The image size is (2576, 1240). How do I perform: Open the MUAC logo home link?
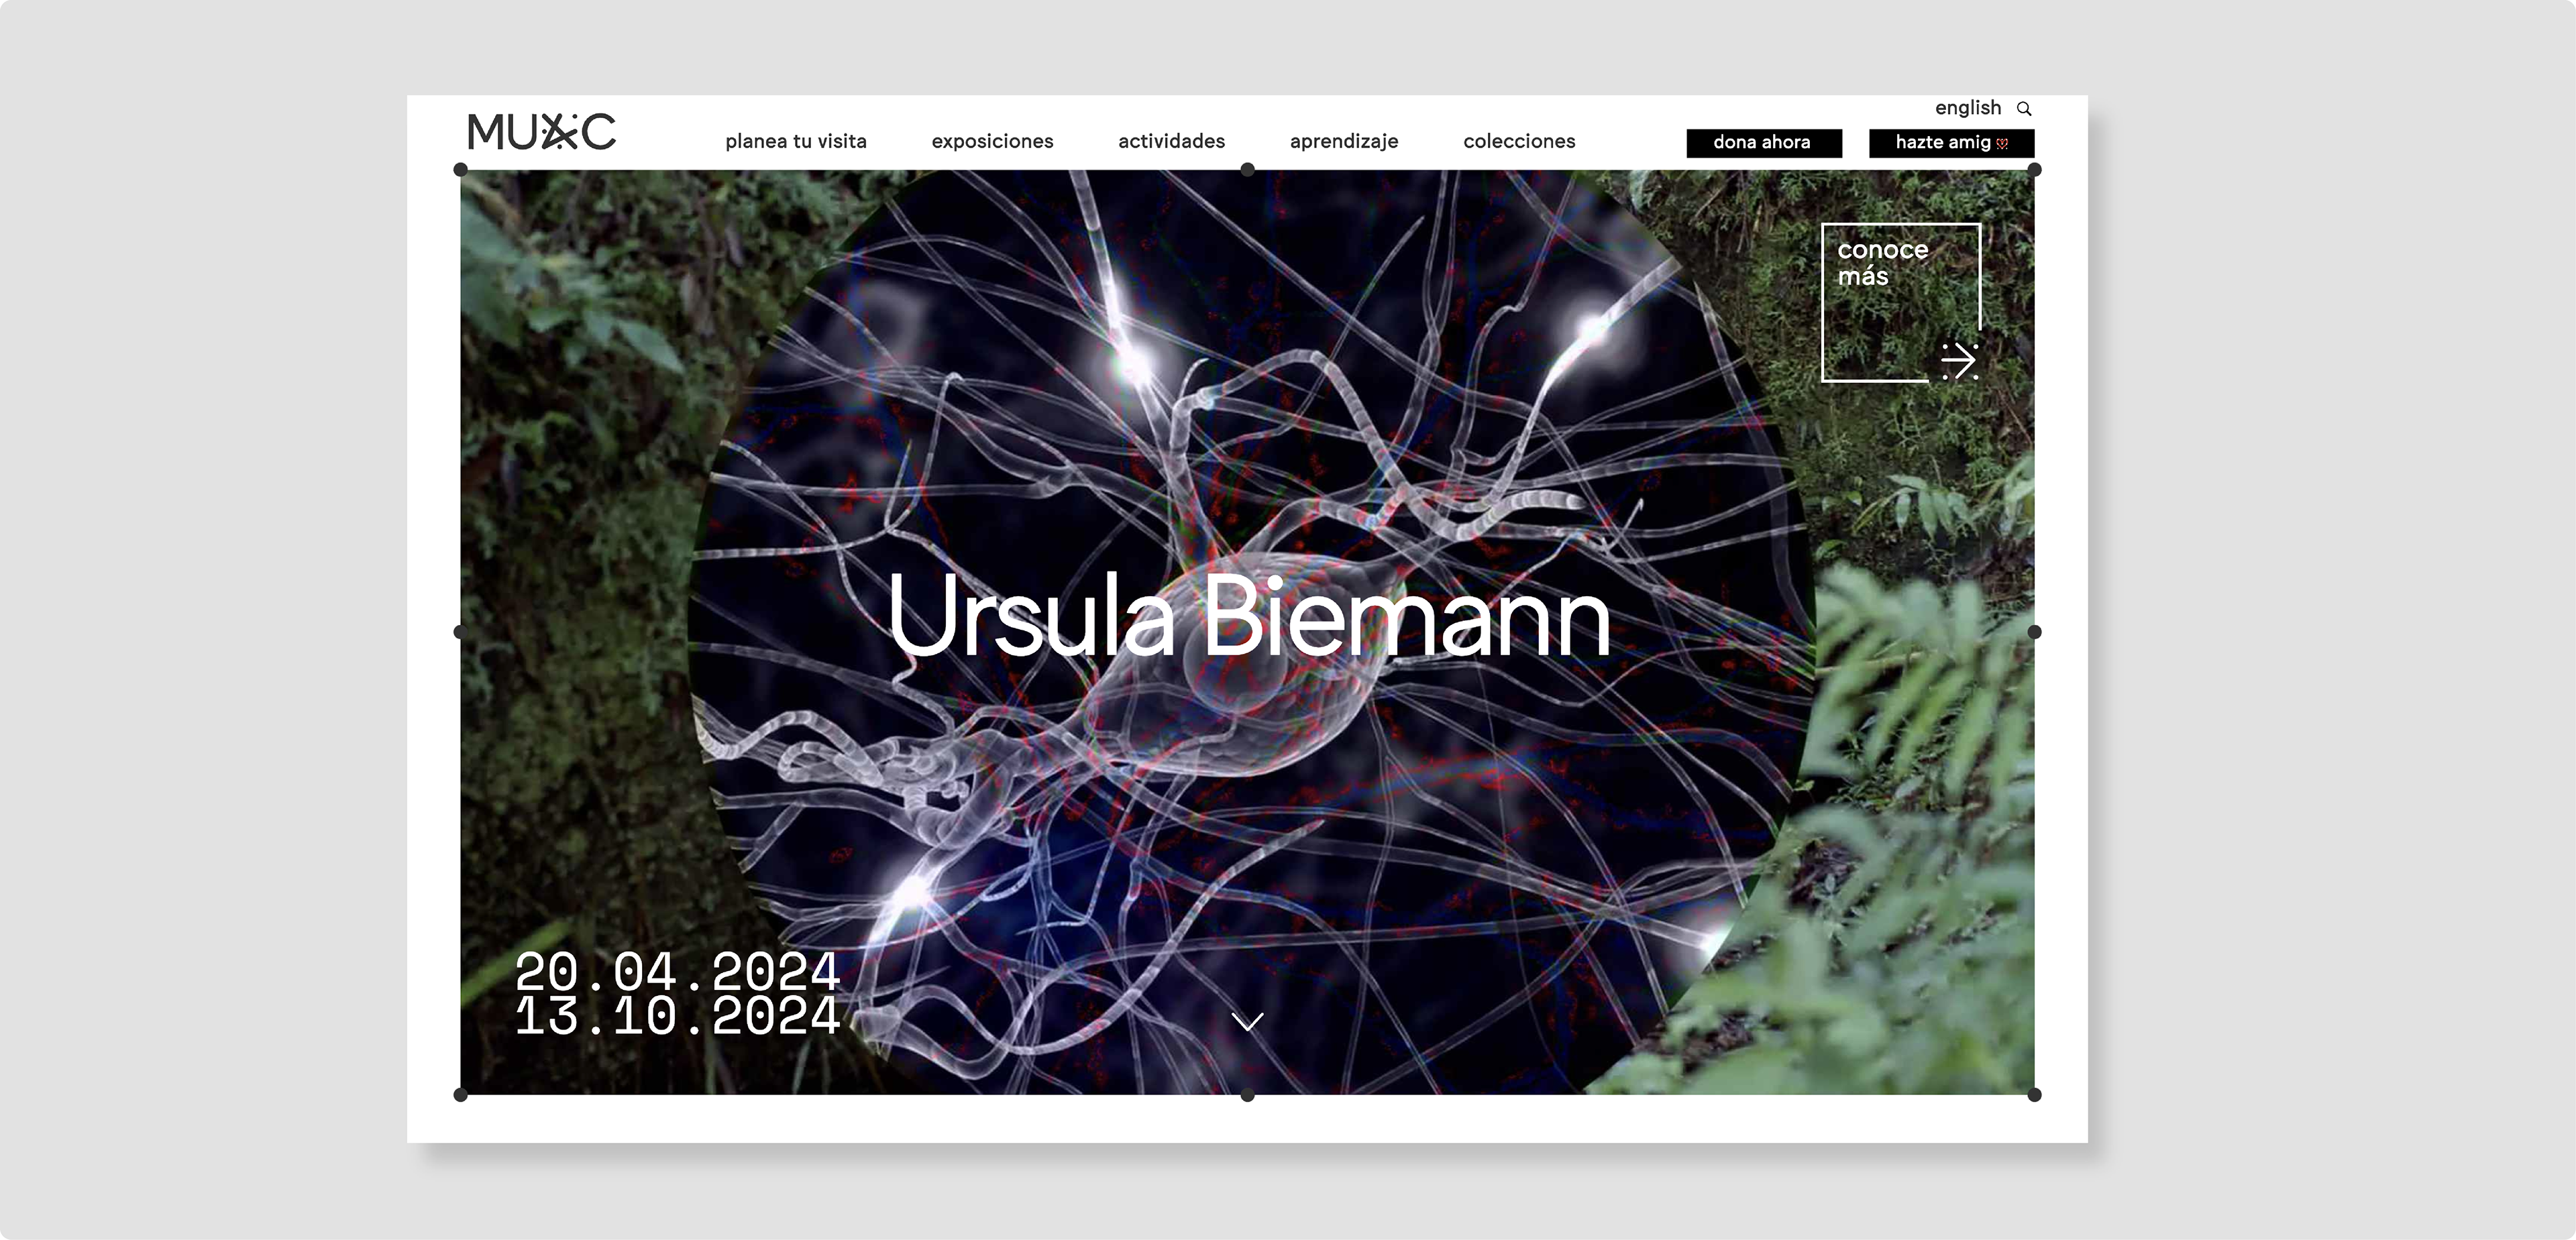(541, 131)
